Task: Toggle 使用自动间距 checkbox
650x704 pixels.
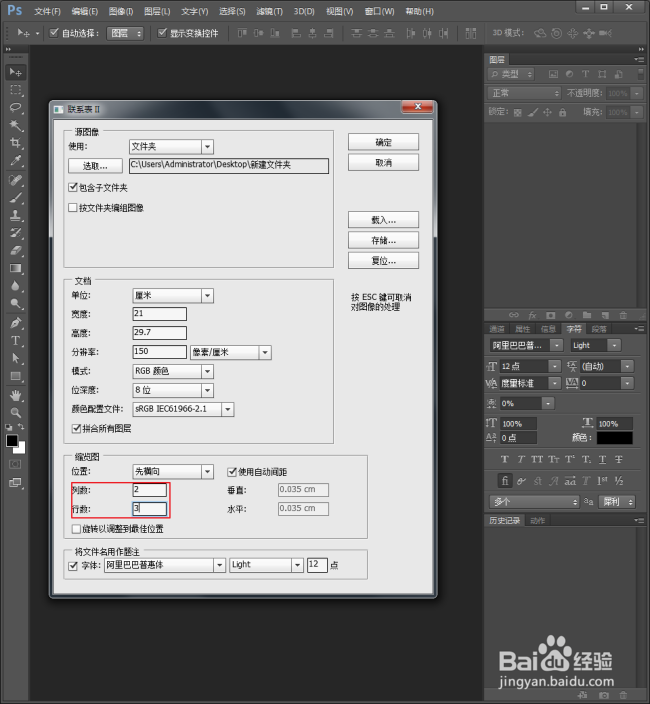Action: point(232,471)
